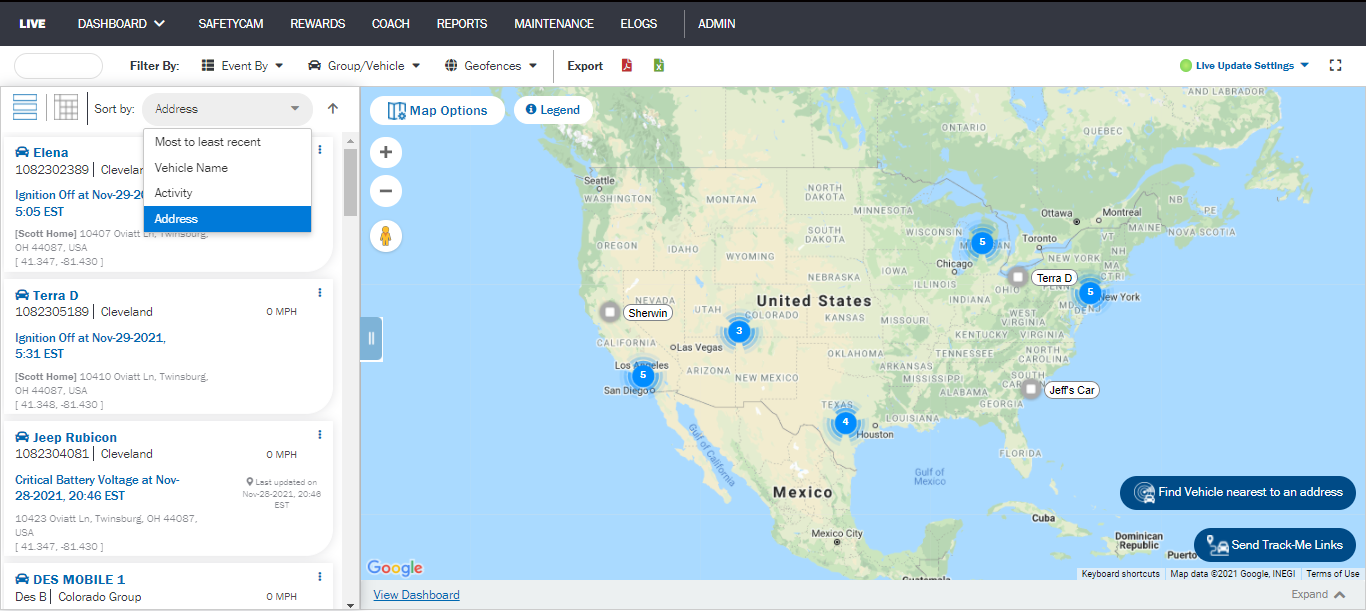Image resolution: width=1366 pixels, height=611 pixels.
Task: Open Live Update Settings dropdown
Action: pos(1252,66)
